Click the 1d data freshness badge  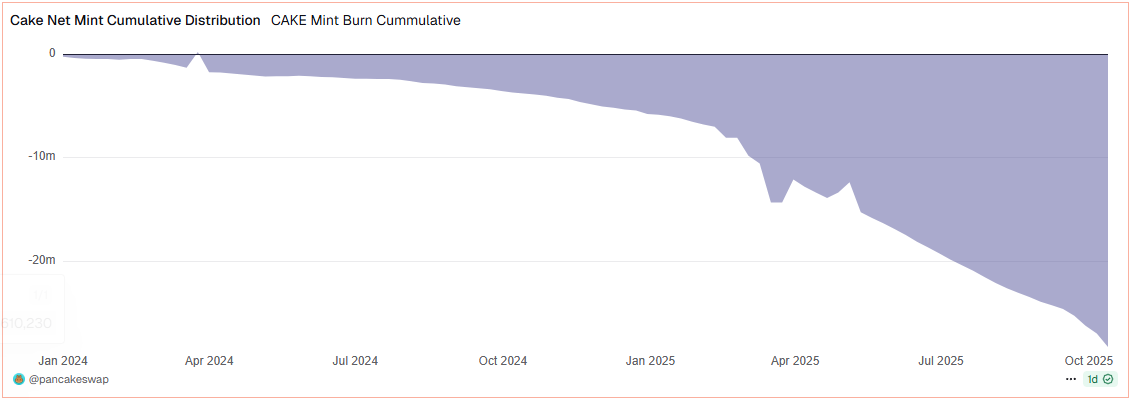click(x=1093, y=380)
